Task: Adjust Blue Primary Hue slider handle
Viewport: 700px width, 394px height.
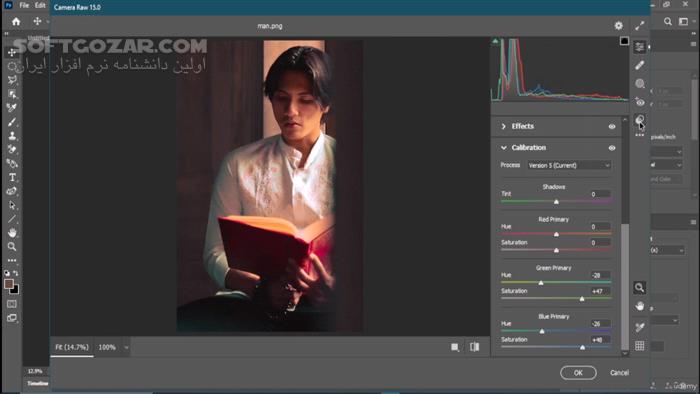Action: coord(542,332)
